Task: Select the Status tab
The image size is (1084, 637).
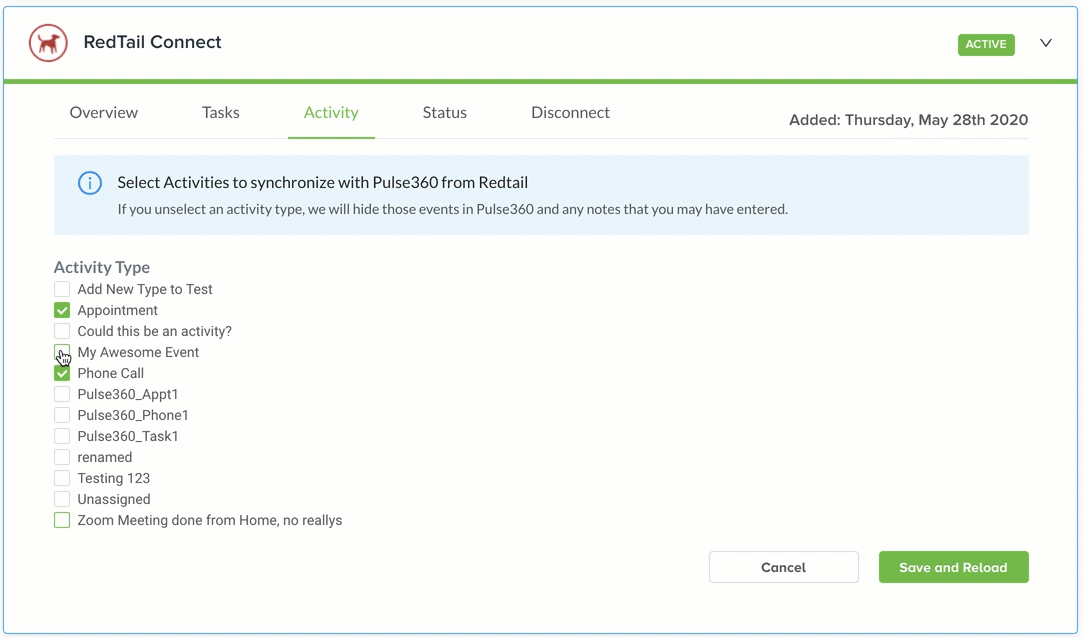Action: tap(445, 113)
